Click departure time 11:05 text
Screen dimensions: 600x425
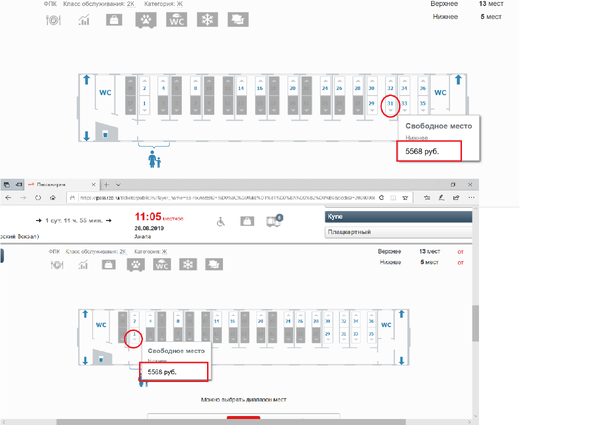148,217
